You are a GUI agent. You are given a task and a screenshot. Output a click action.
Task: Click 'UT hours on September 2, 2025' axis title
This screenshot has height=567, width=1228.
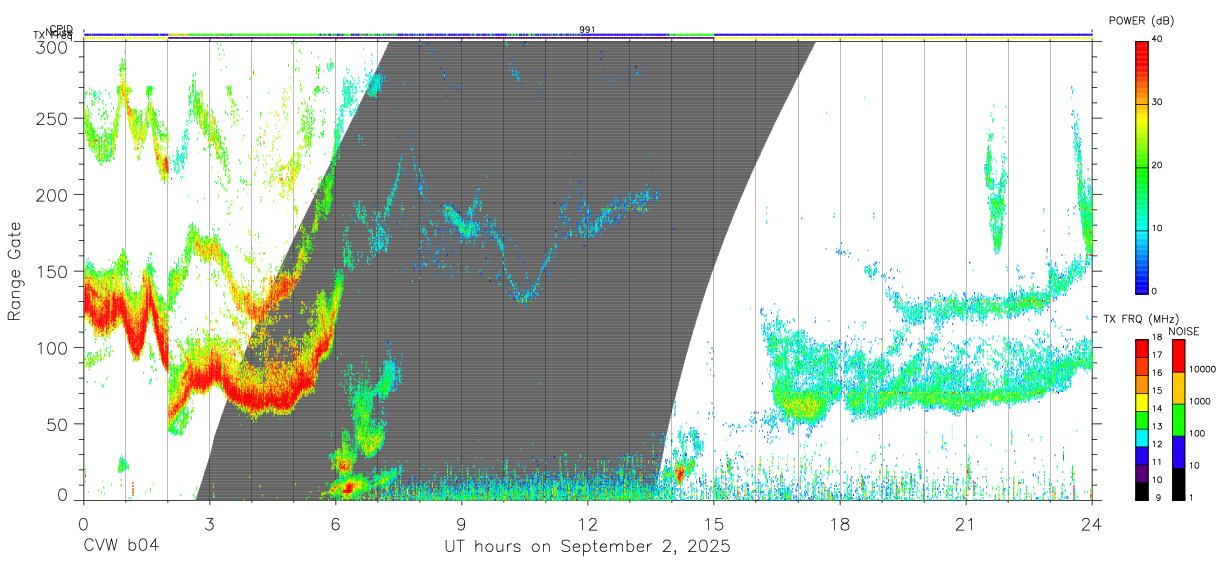point(587,547)
